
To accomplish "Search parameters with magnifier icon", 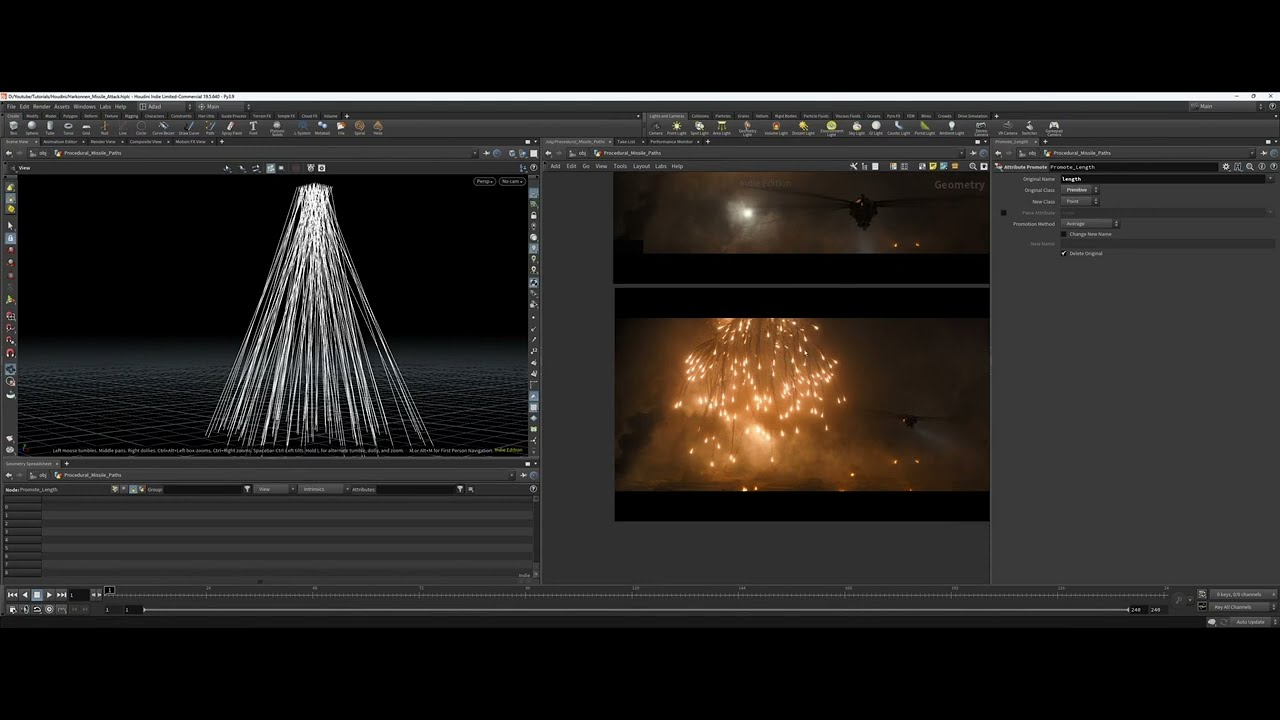I will coord(1250,167).
